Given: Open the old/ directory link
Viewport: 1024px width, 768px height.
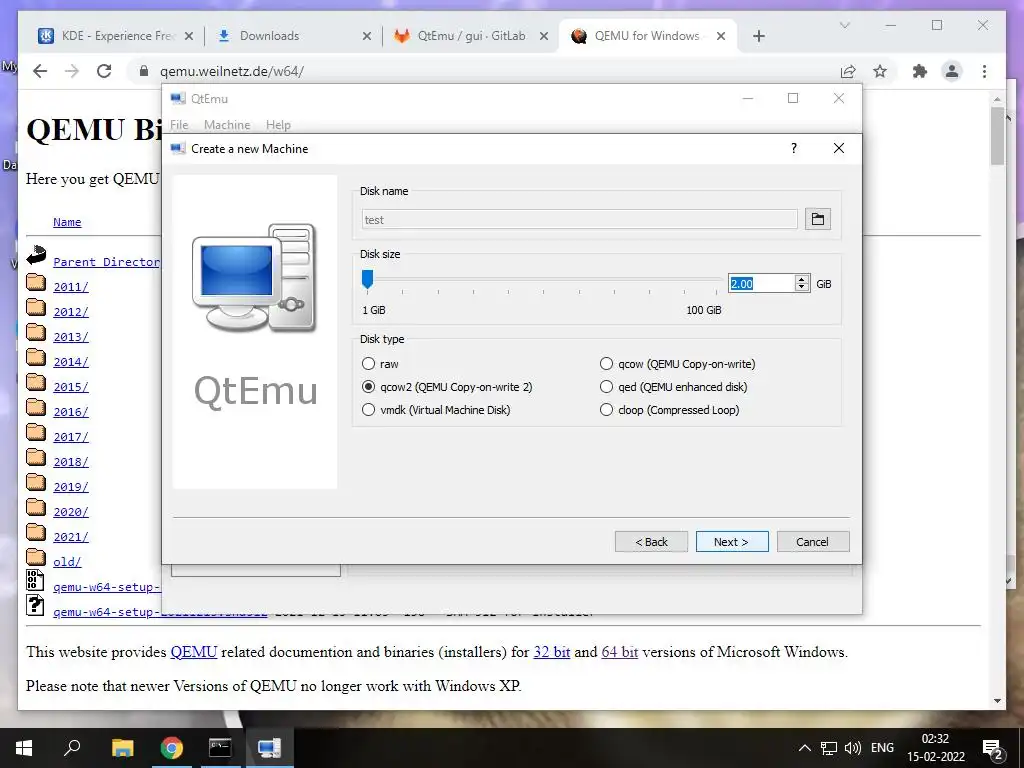Looking at the screenshot, I should tap(67, 562).
